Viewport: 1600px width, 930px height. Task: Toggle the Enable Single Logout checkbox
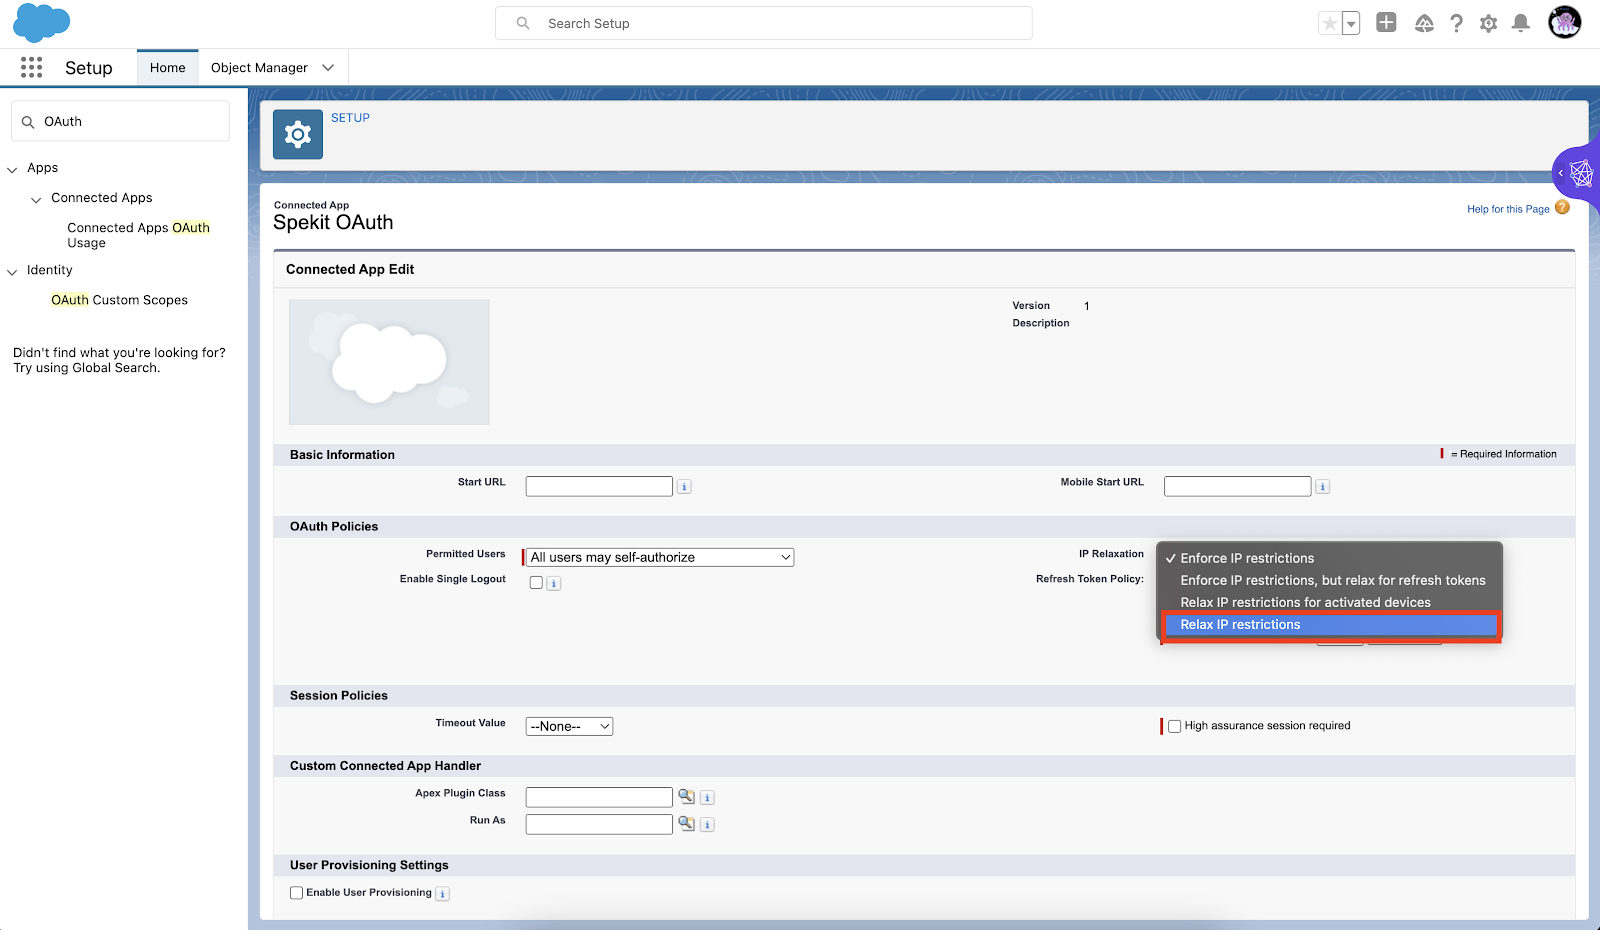click(x=536, y=582)
